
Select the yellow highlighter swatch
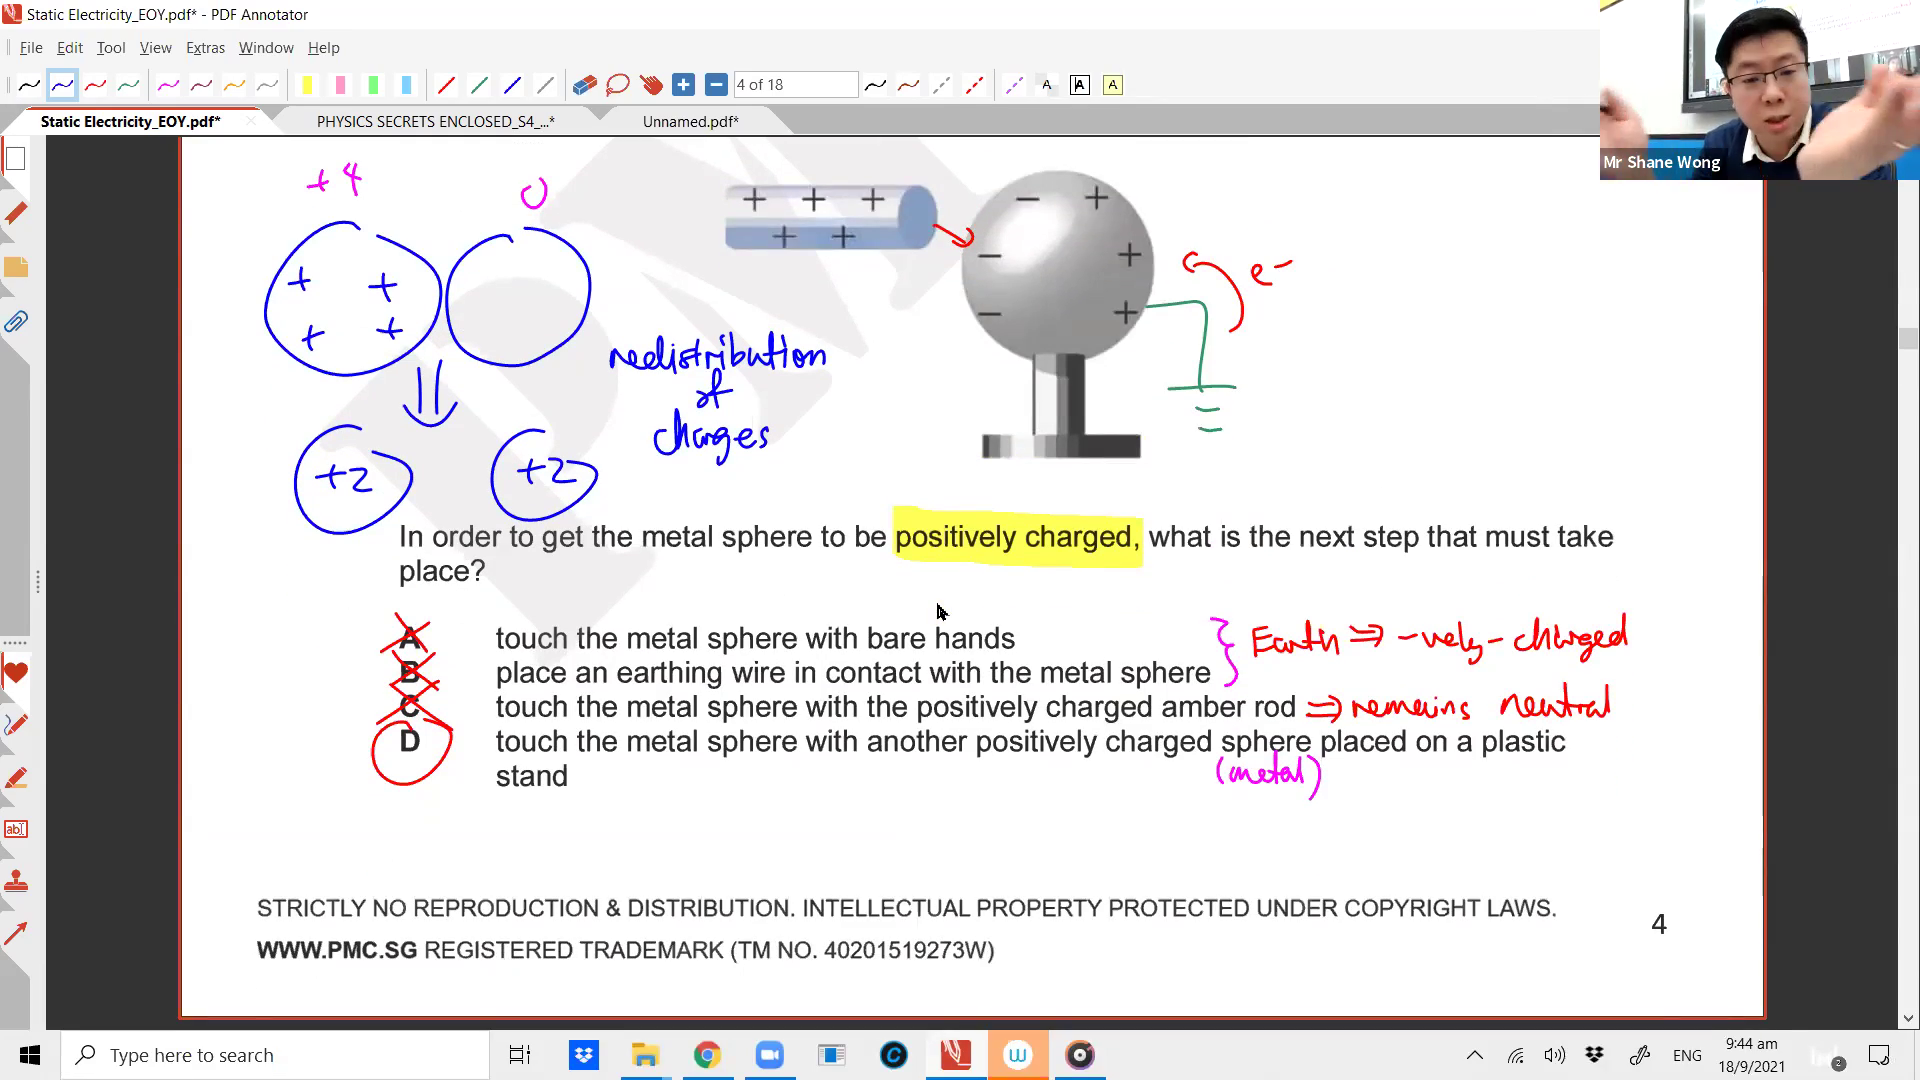point(307,85)
